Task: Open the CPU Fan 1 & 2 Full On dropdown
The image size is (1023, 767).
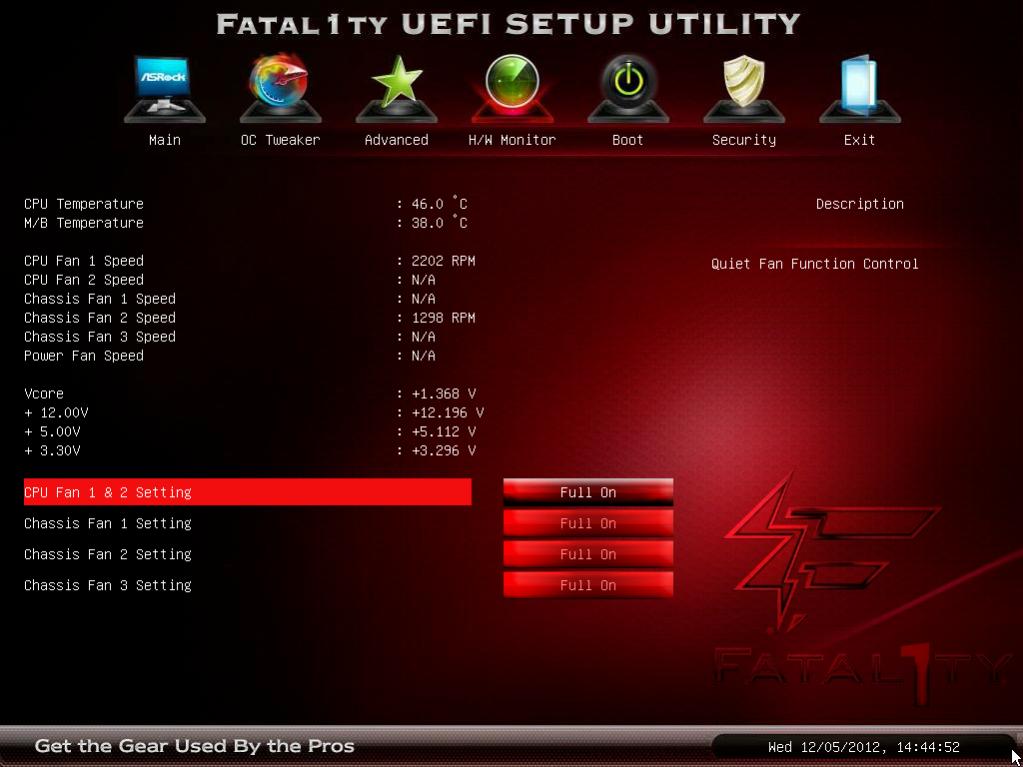Action: pyautogui.click(x=588, y=492)
